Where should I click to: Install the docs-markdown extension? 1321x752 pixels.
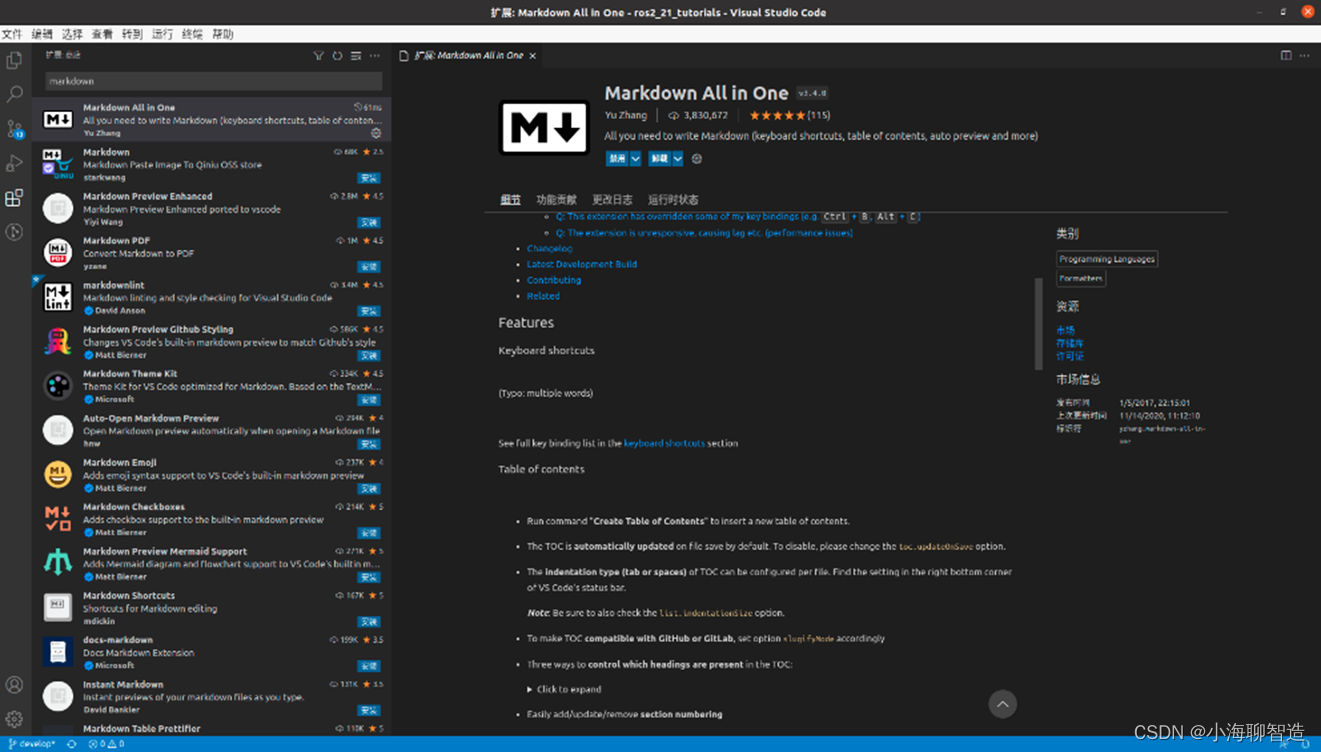(x=369, y=666)
